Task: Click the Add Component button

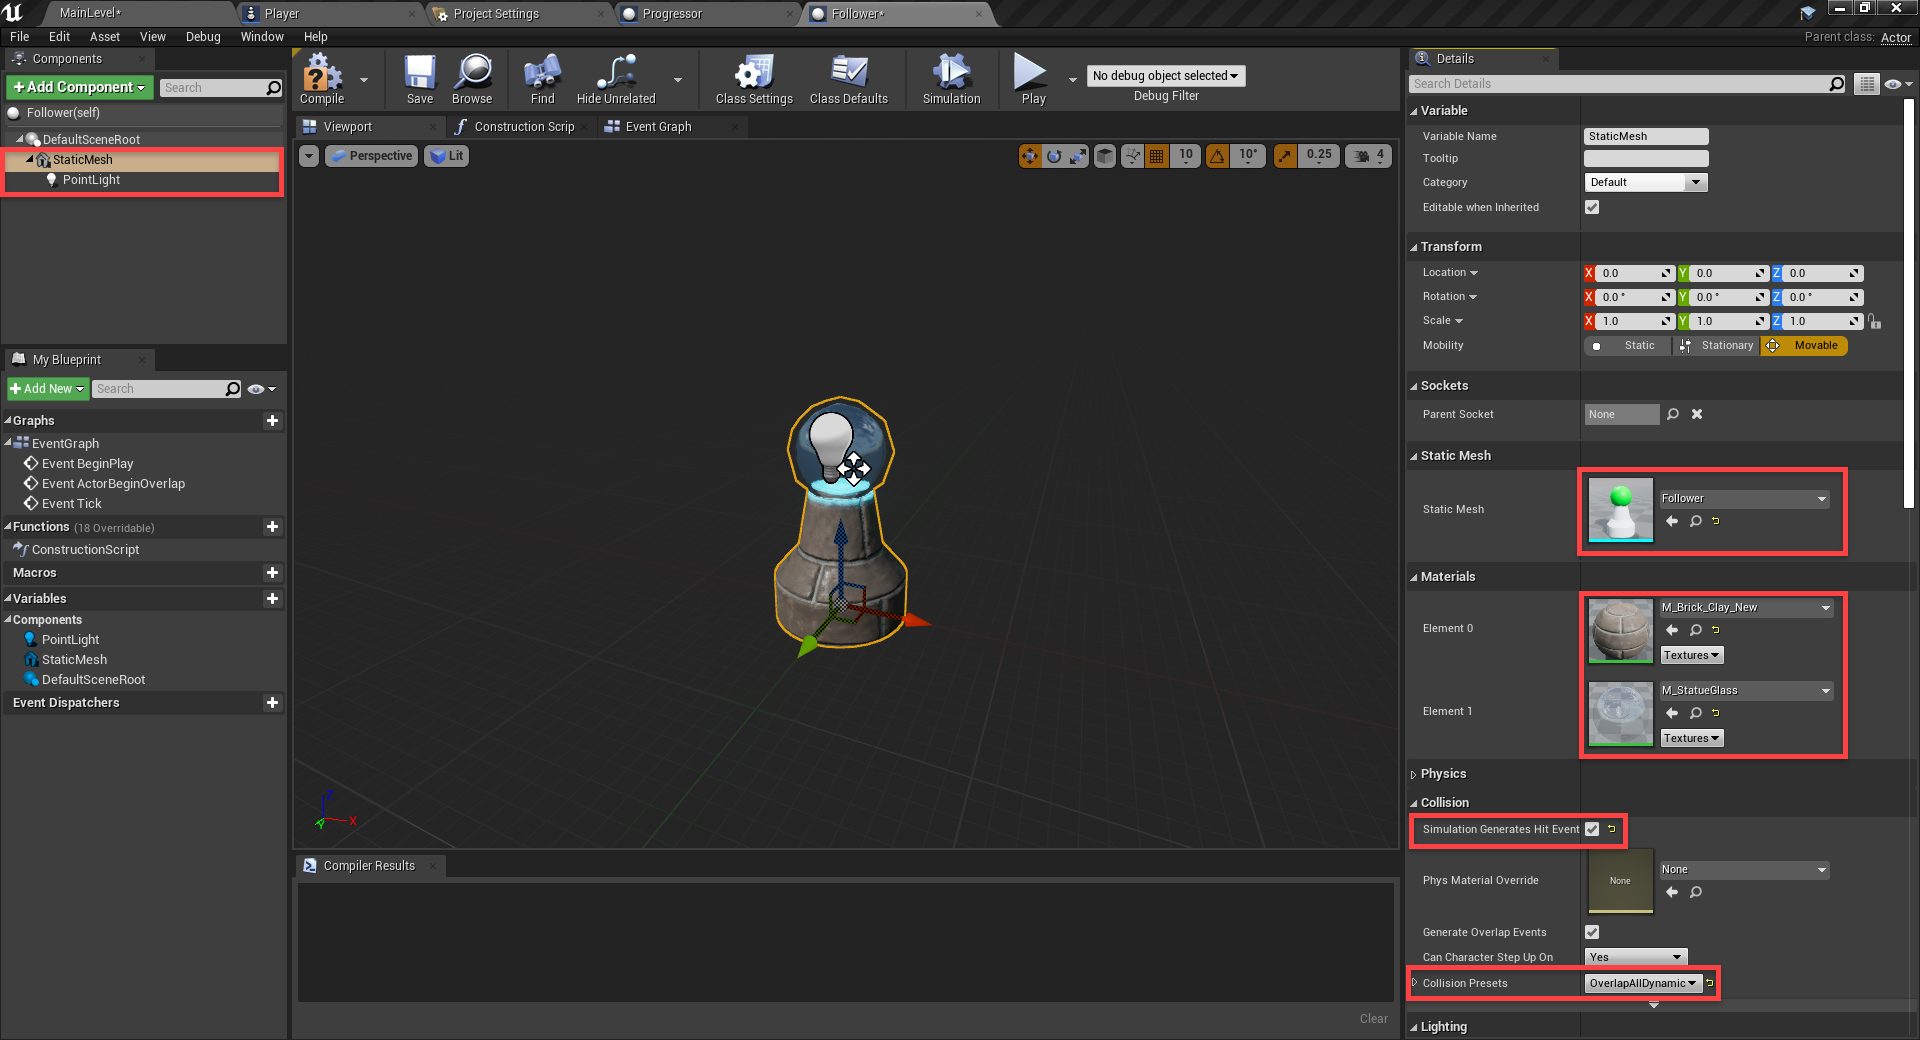Action: [x=80, y=88]
